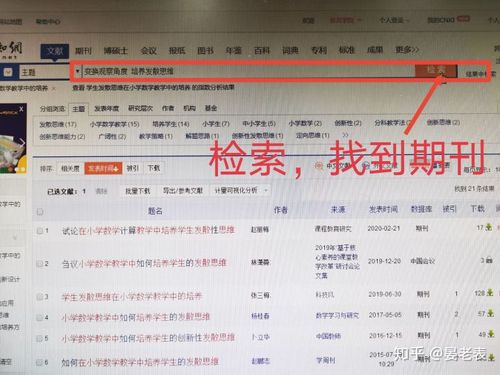Viewport: 500px width, 375px height.
Task: Select the checkbox of result row 3
Action: [39, 296]
